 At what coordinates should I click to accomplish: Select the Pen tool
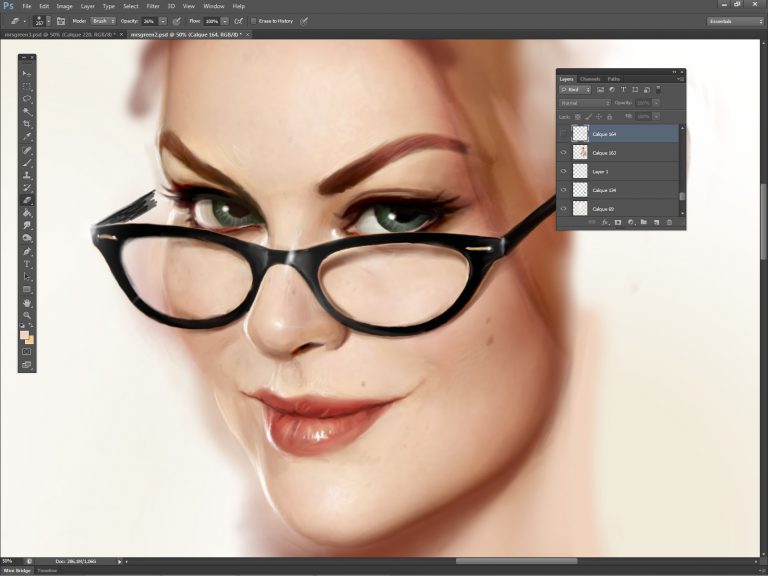tap(27, 252)
